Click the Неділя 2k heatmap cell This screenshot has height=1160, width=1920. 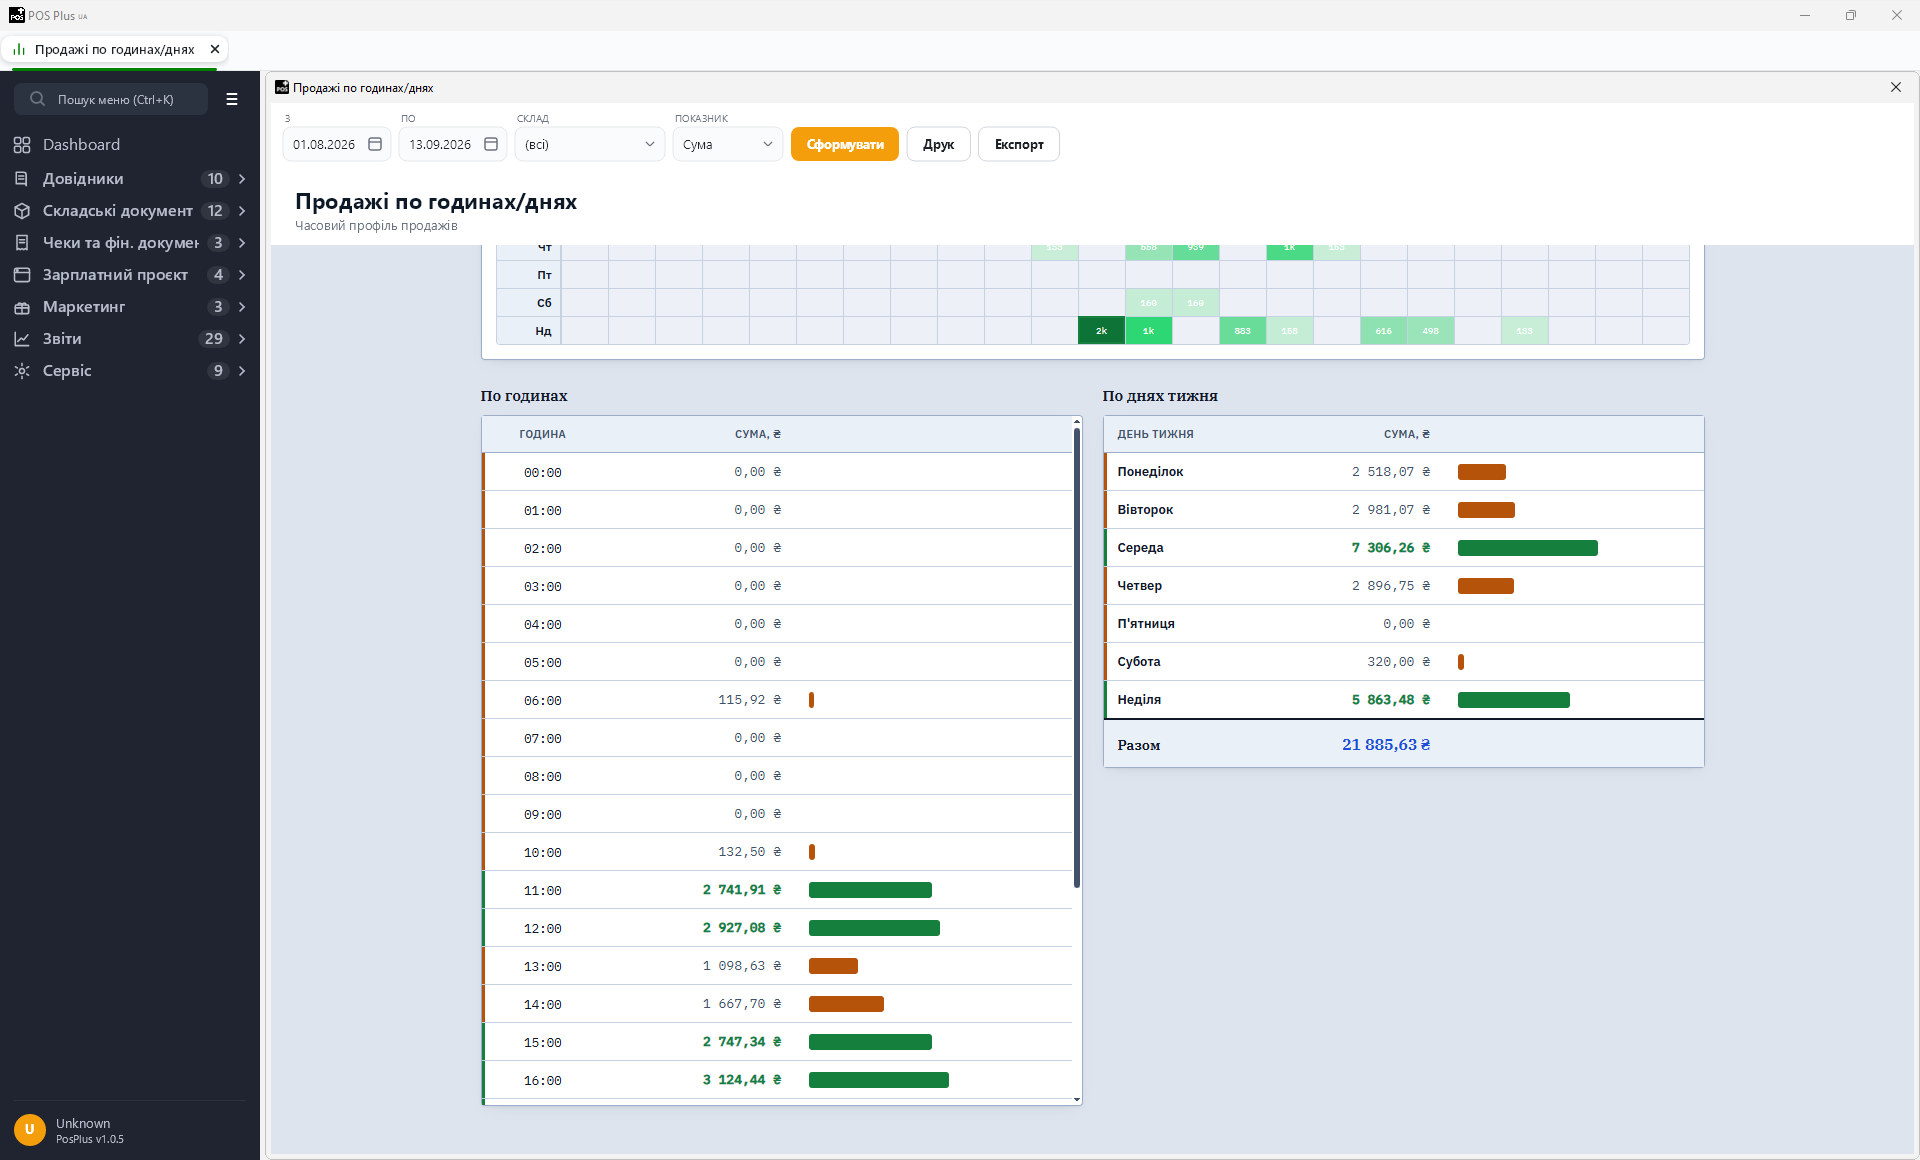1101,331
